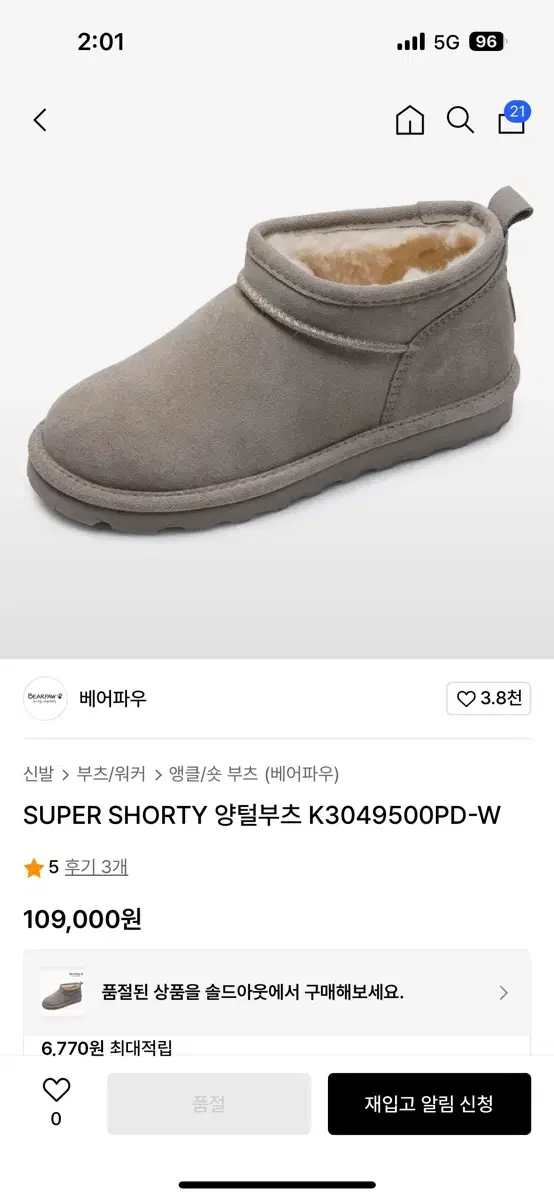The image size is (554, 1200).
Task: Open the 부츠/워커 breadcrumb category
Action: (x=112, y=773)
